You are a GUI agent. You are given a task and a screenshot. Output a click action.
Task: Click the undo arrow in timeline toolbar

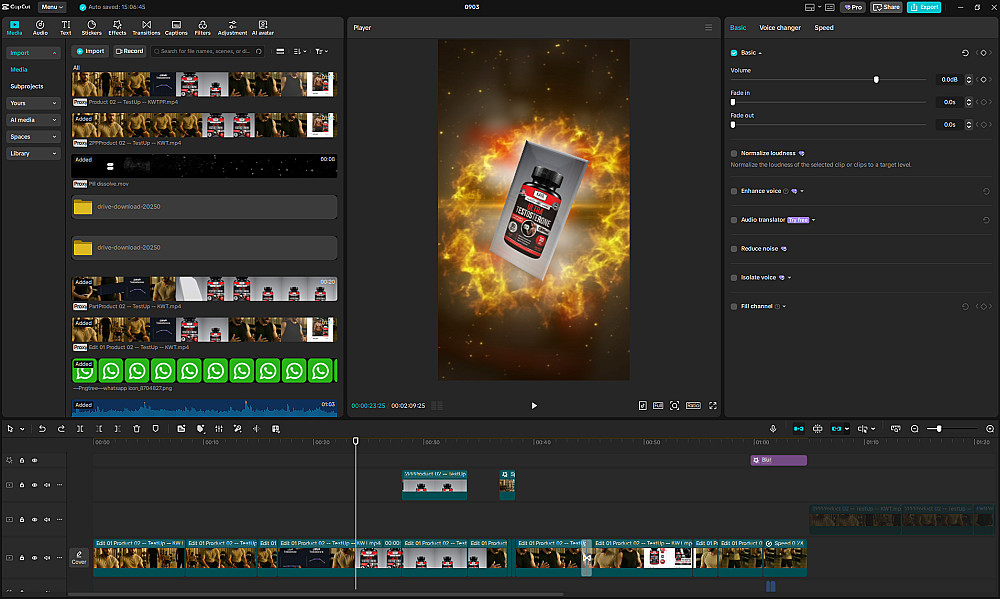[42, 428]
